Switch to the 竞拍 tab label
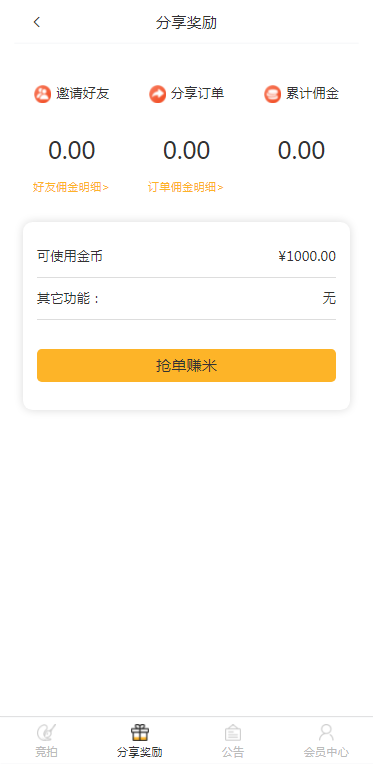The image size is (373, 764). coord(46,752)
